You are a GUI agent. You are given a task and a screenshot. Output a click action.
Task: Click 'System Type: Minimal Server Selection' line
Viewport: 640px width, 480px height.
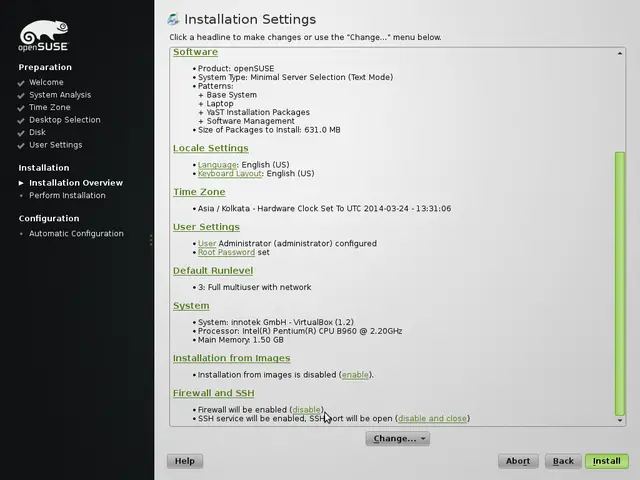tap(295, 77)
